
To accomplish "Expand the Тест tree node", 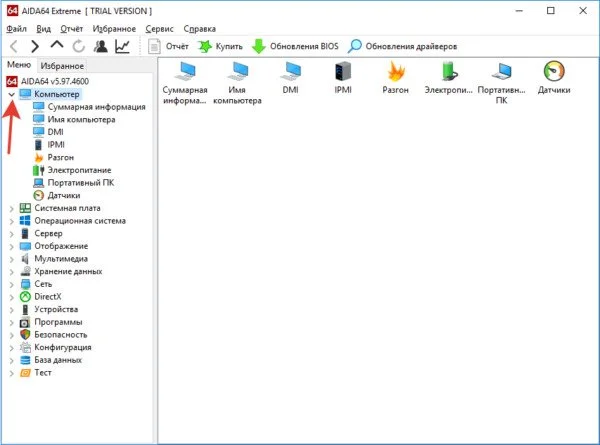I will point(11,373).
